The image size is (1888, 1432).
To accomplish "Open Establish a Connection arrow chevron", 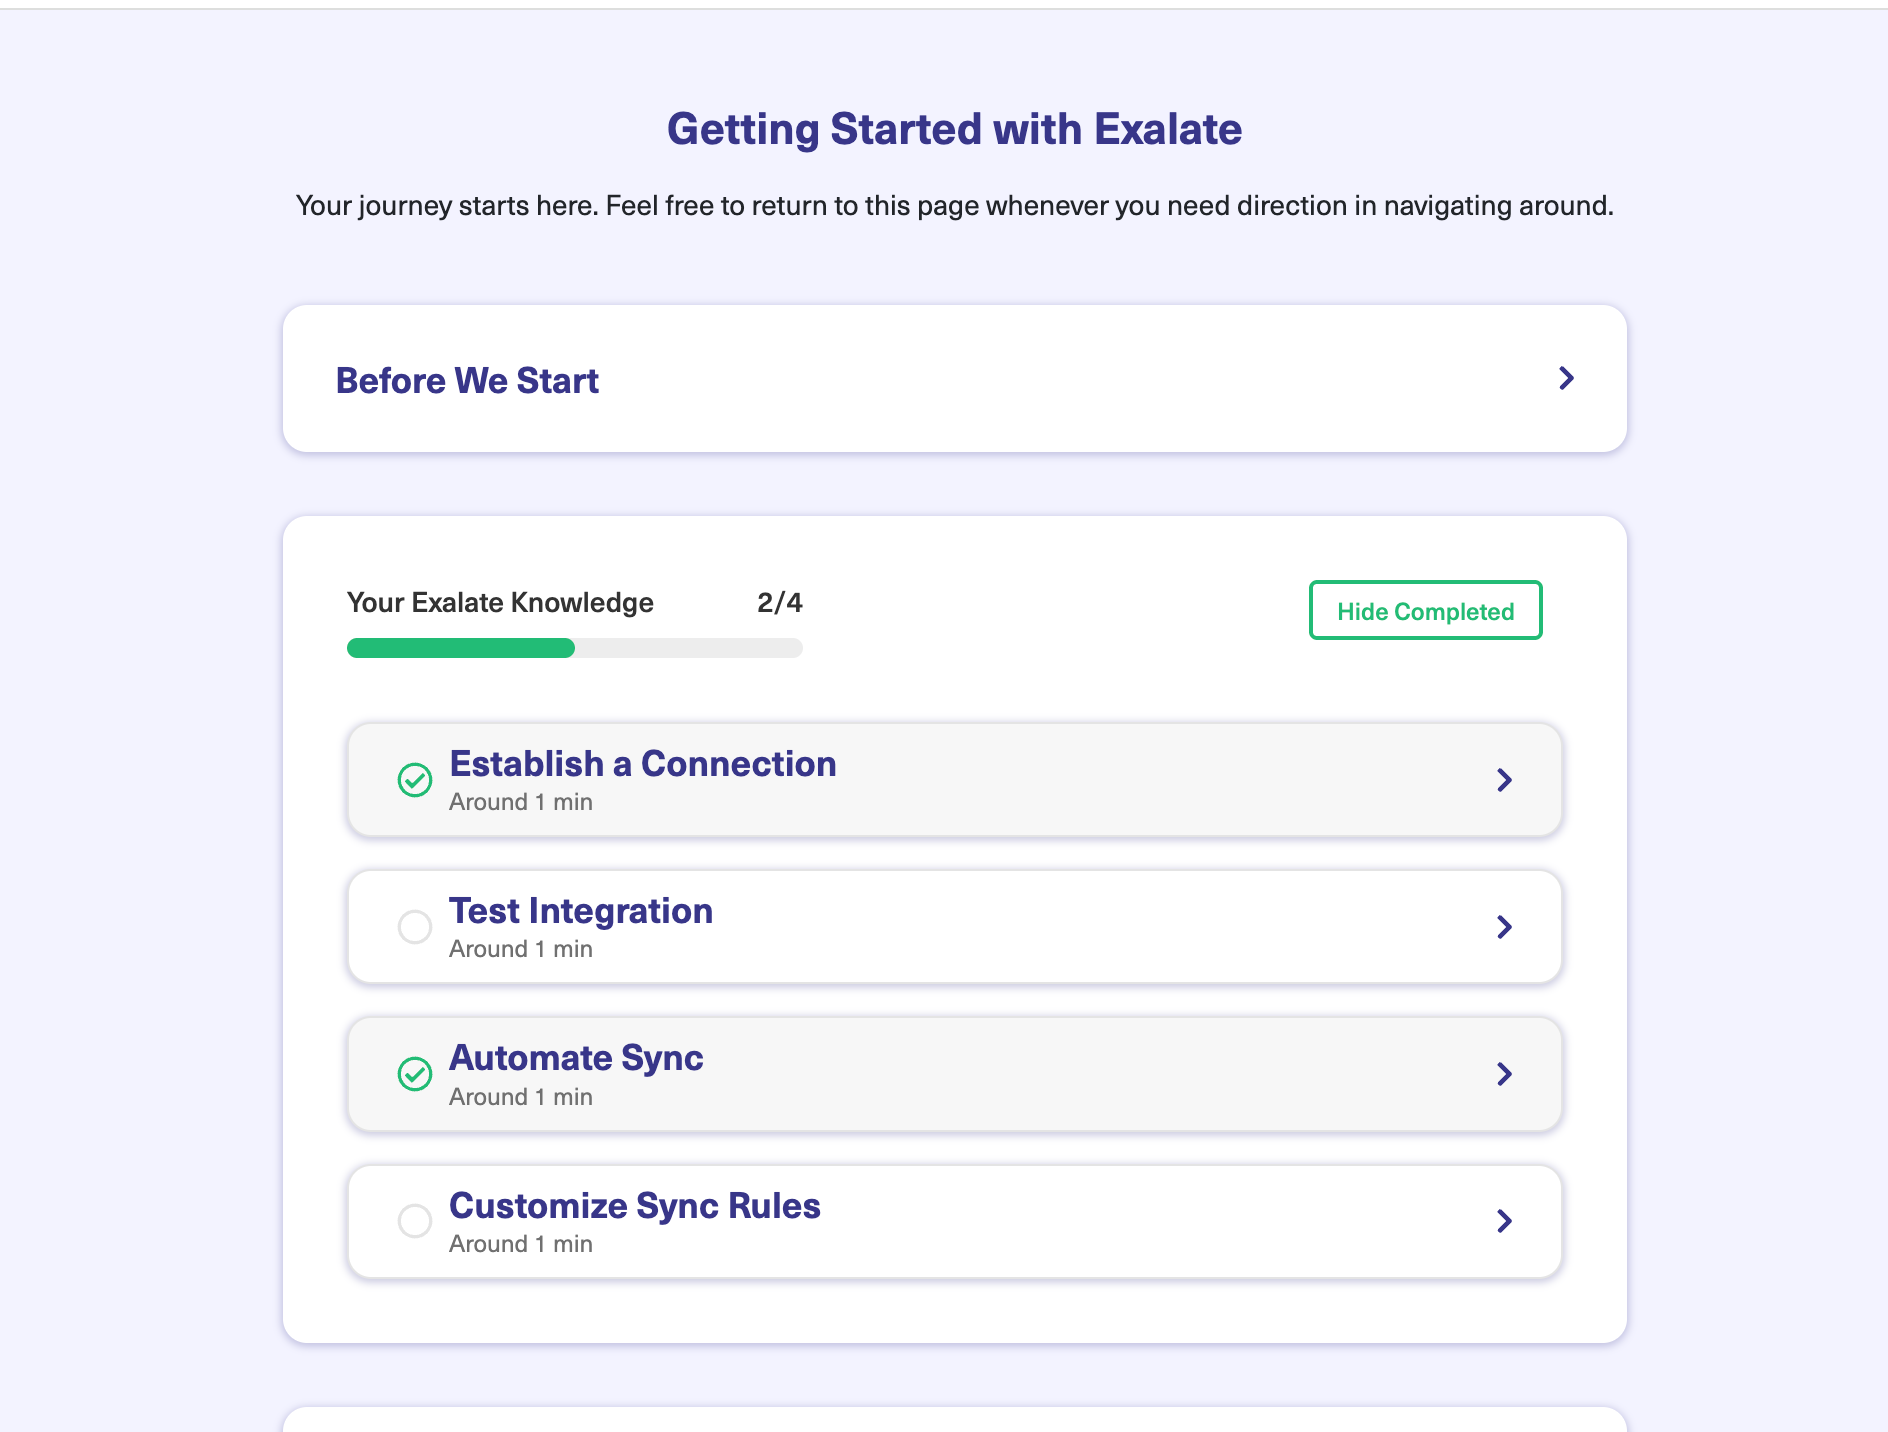I will tap(1504, 780).
